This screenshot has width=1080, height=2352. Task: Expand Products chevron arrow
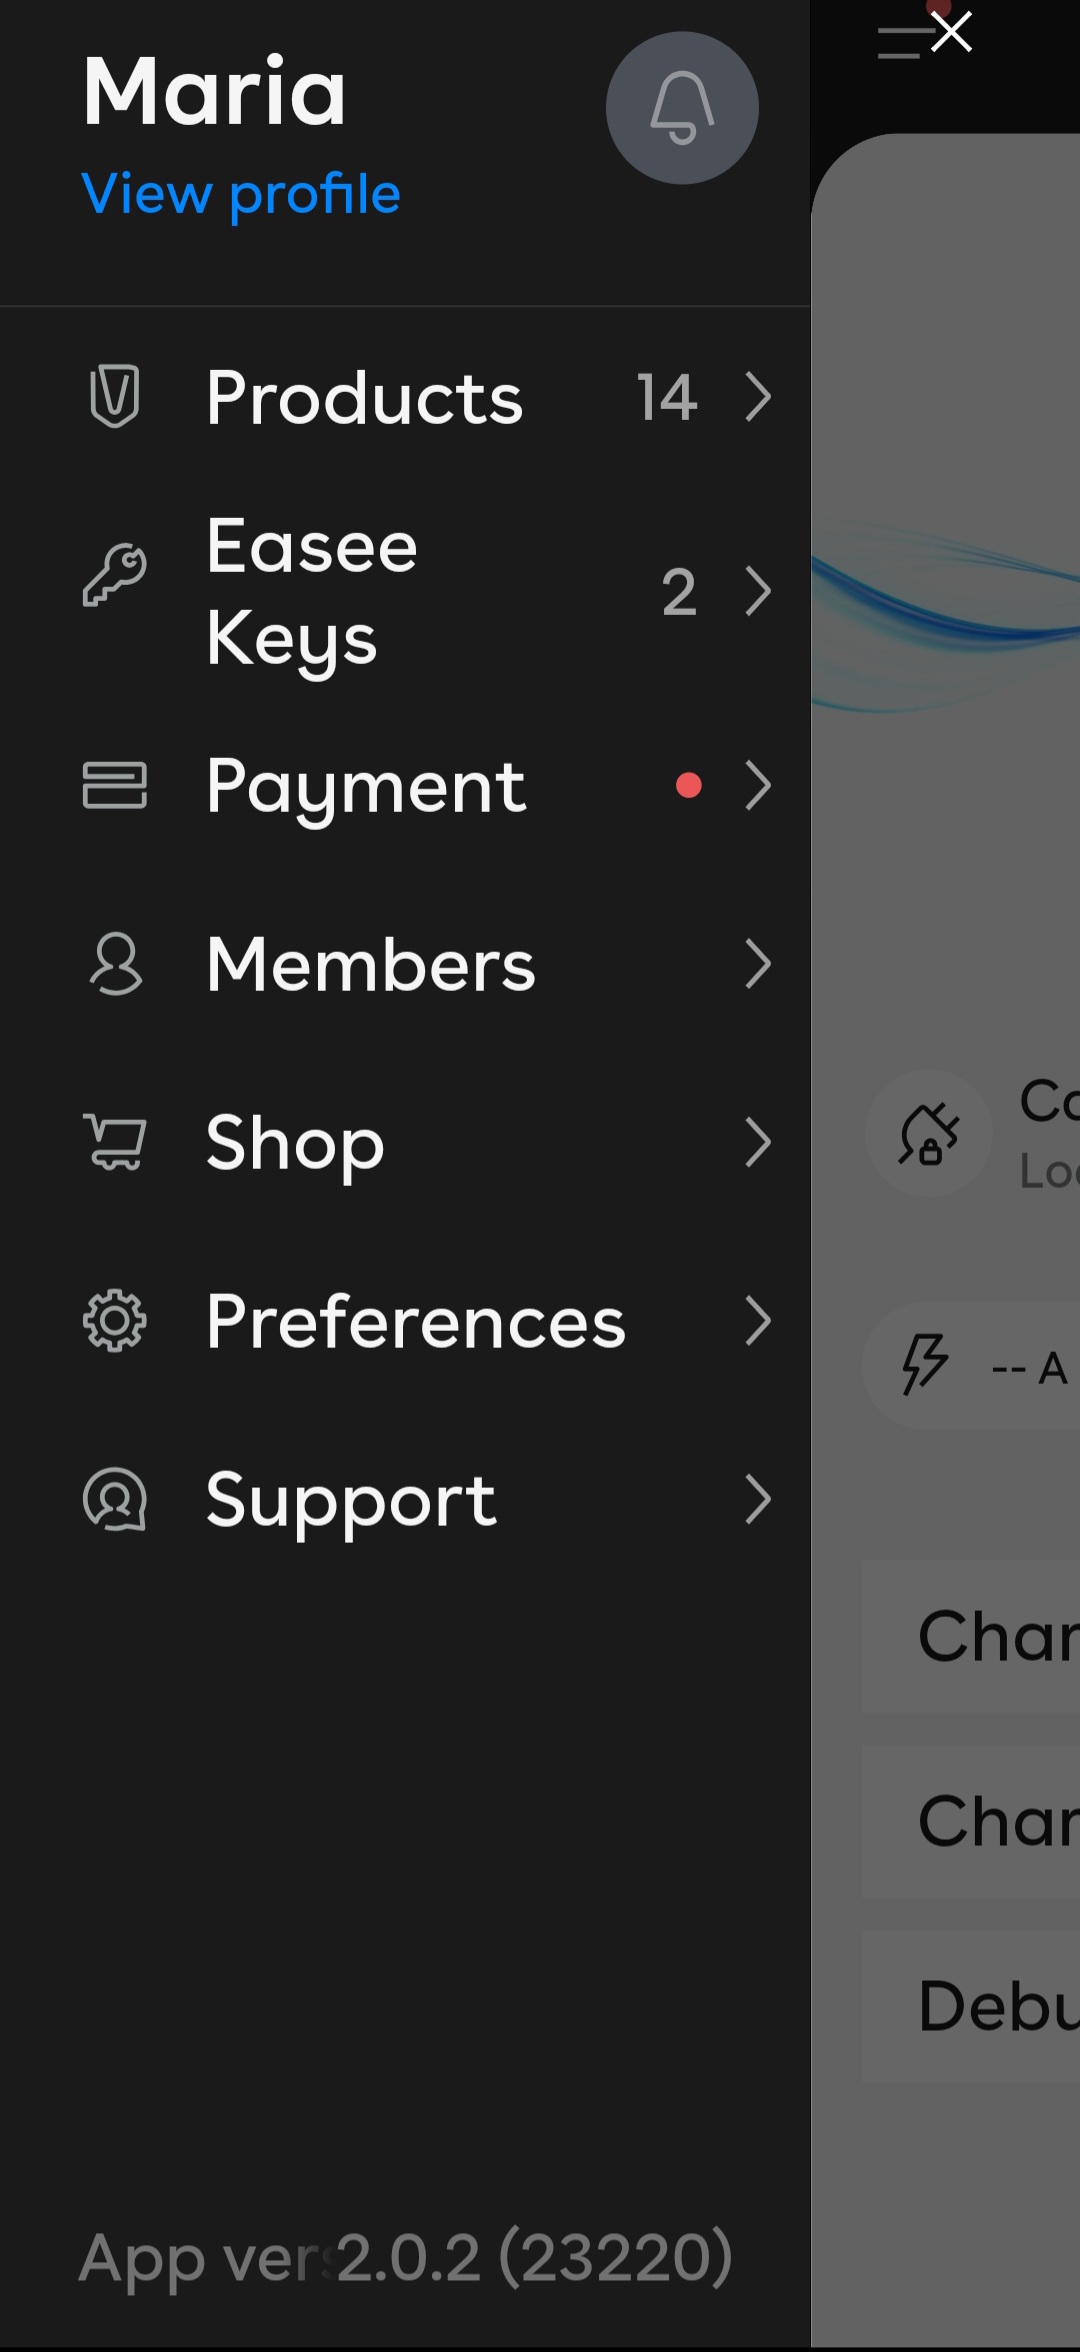tap(758, 397)
